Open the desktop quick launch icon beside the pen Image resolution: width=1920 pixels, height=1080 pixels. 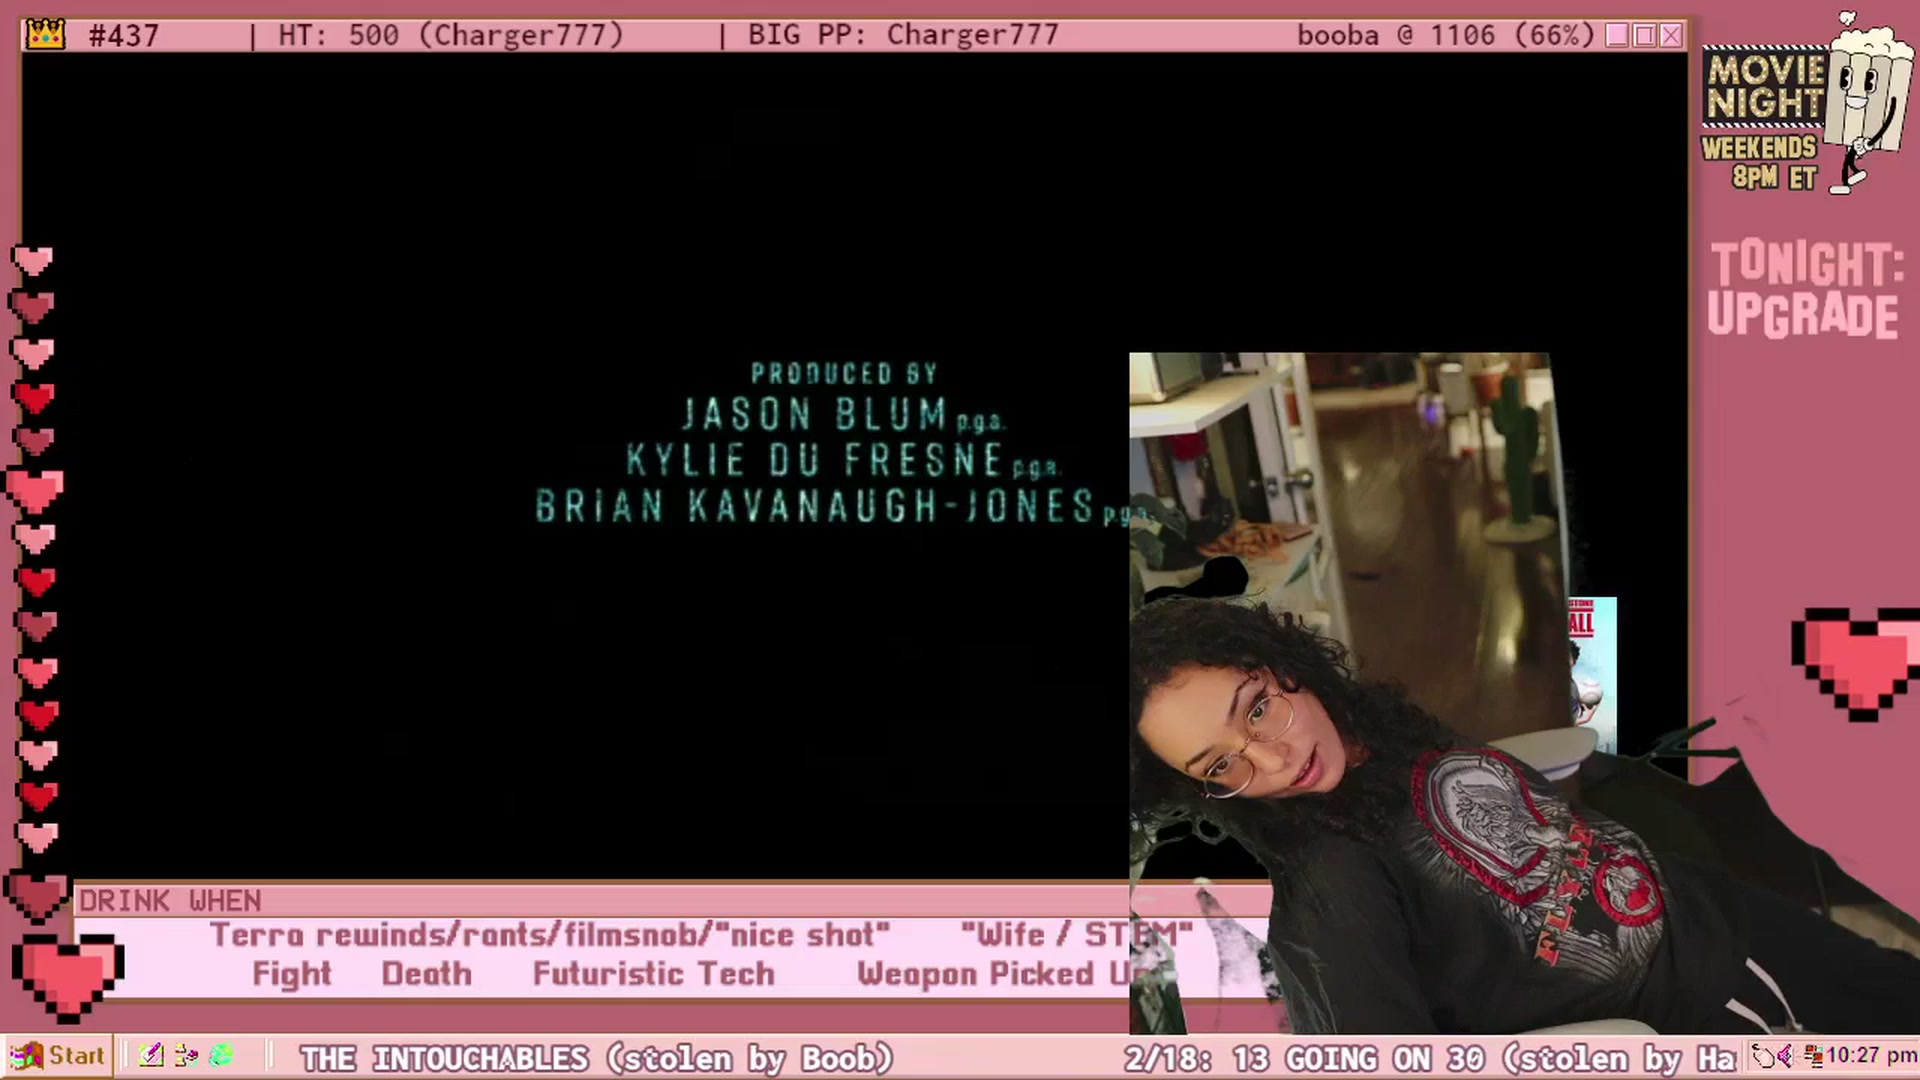coord(186,1056)
